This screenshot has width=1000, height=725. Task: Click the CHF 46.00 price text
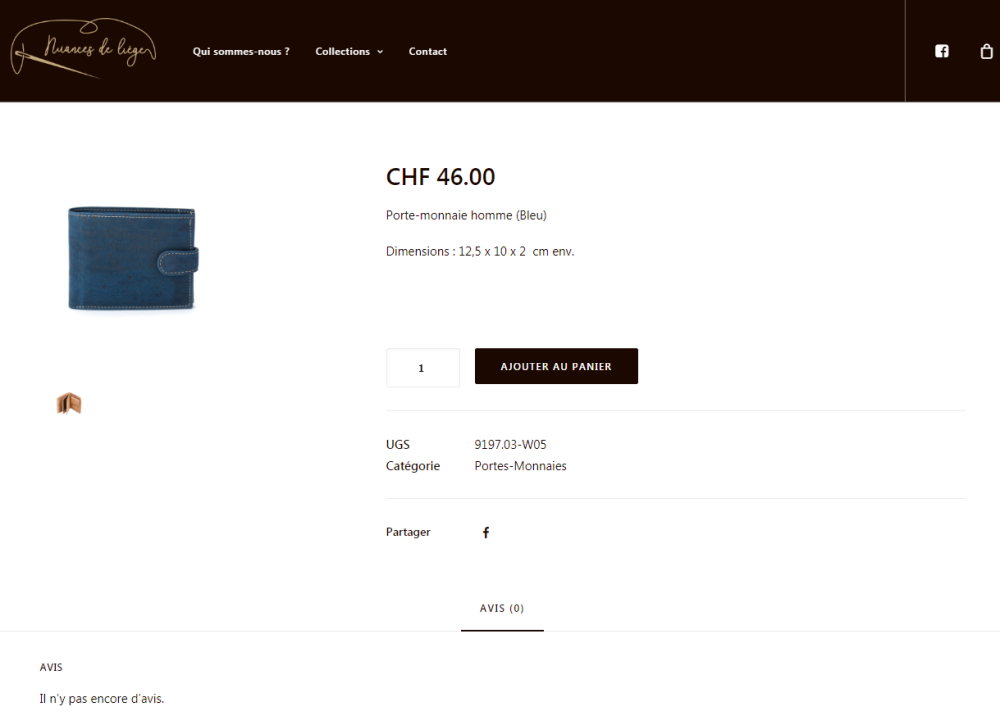tap(440, 177)
